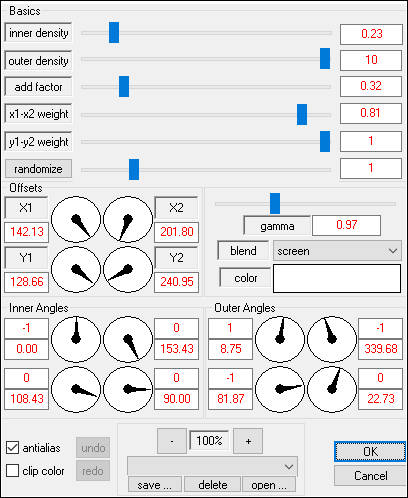Click the gamma slider handle
Viewport: 408px width, 498px height.
pyautogui.click(x=275, y=203)
